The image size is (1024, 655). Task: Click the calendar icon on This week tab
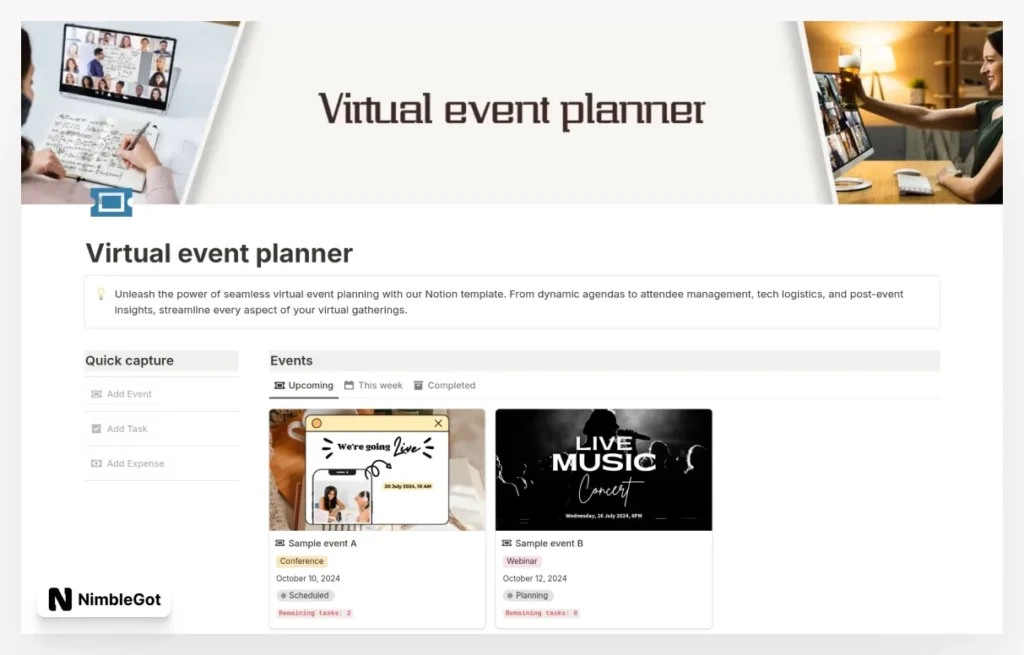[349, 385]
